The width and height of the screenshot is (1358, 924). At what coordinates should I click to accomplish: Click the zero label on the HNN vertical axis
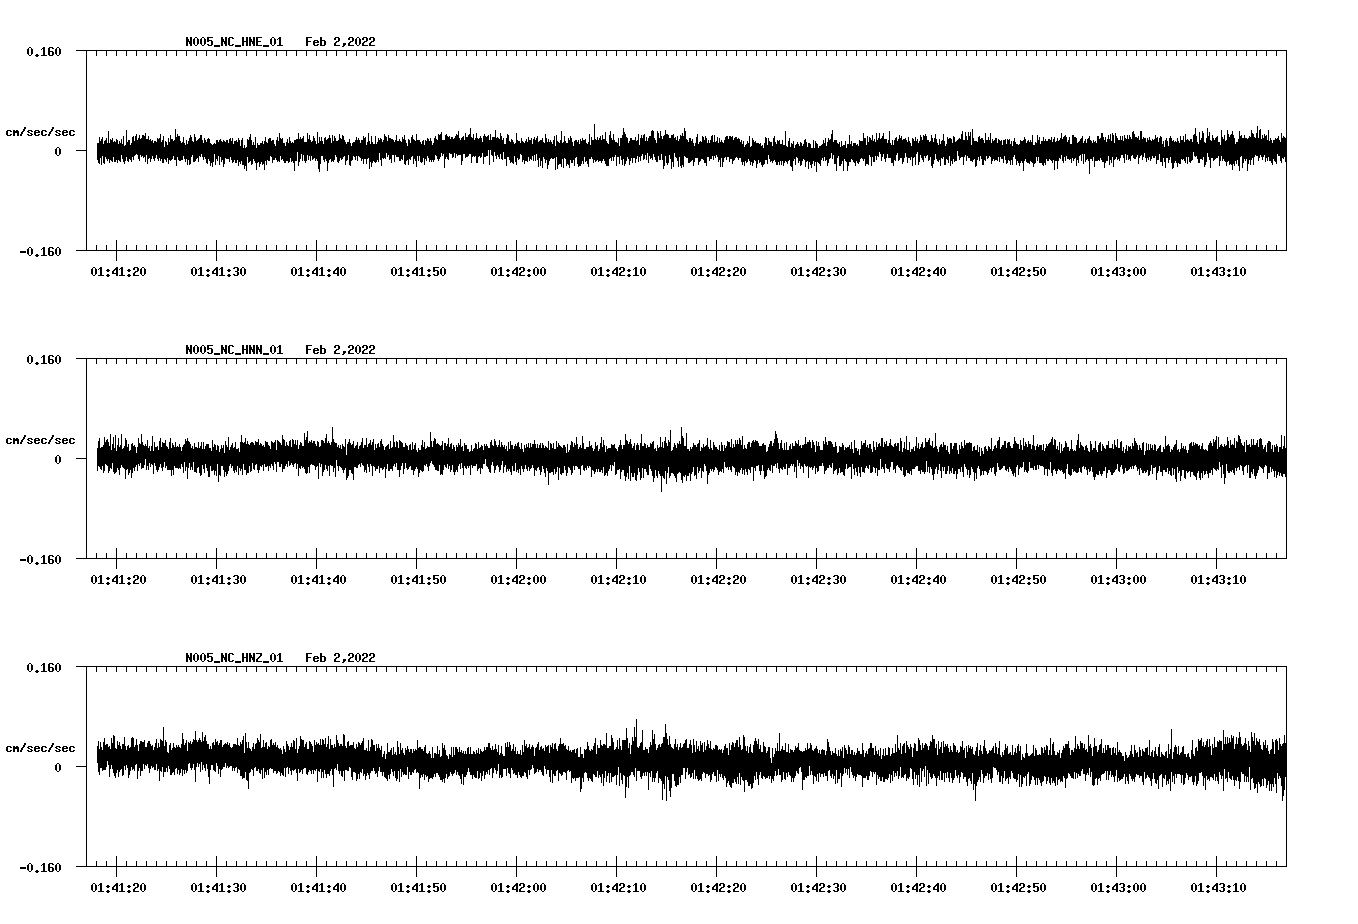58,459
